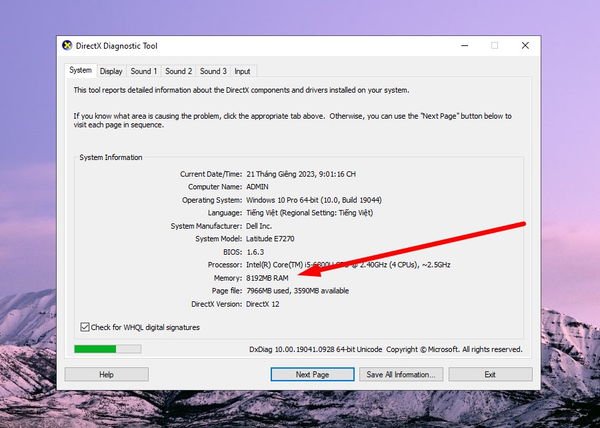The height and width of the screenshot is (428, 600).
Task: Select the Sound 2 tab
Action: pyautogui.click(x=178, y=71)
